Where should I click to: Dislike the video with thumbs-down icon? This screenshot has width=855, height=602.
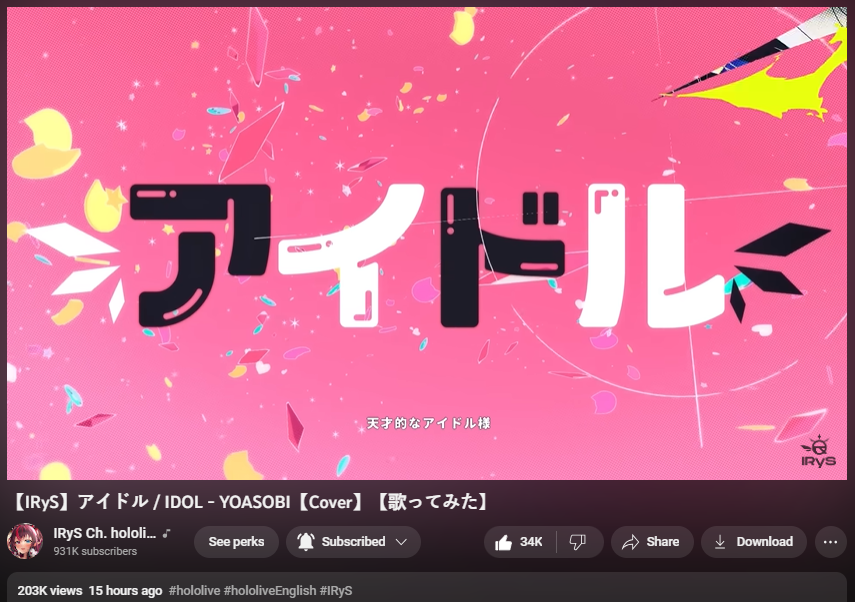pyautogui.click(x=577, y=541)
